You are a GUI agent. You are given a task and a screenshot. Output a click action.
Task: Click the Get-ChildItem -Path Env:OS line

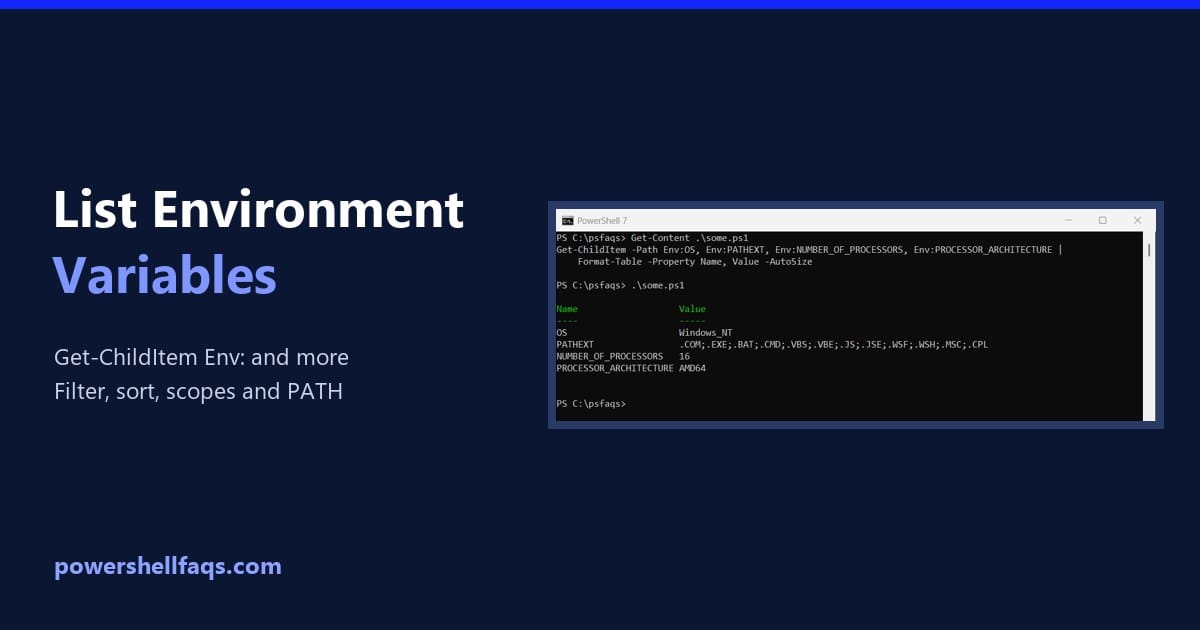[810, 250]
